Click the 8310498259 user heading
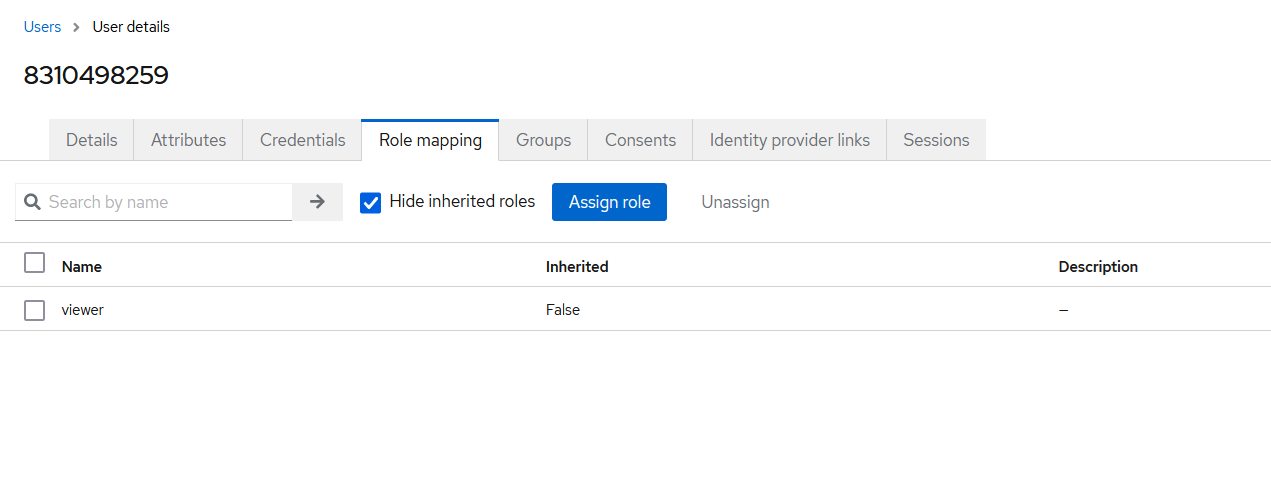Image resolution: width=1271 pixels, height=501 pixels. 96,75
